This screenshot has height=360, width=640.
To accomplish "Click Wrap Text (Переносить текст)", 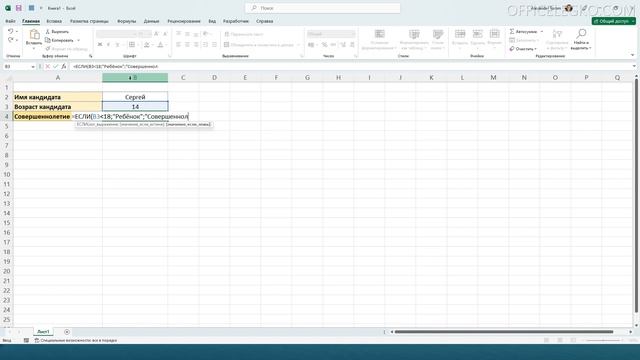I will coord(244,34).
